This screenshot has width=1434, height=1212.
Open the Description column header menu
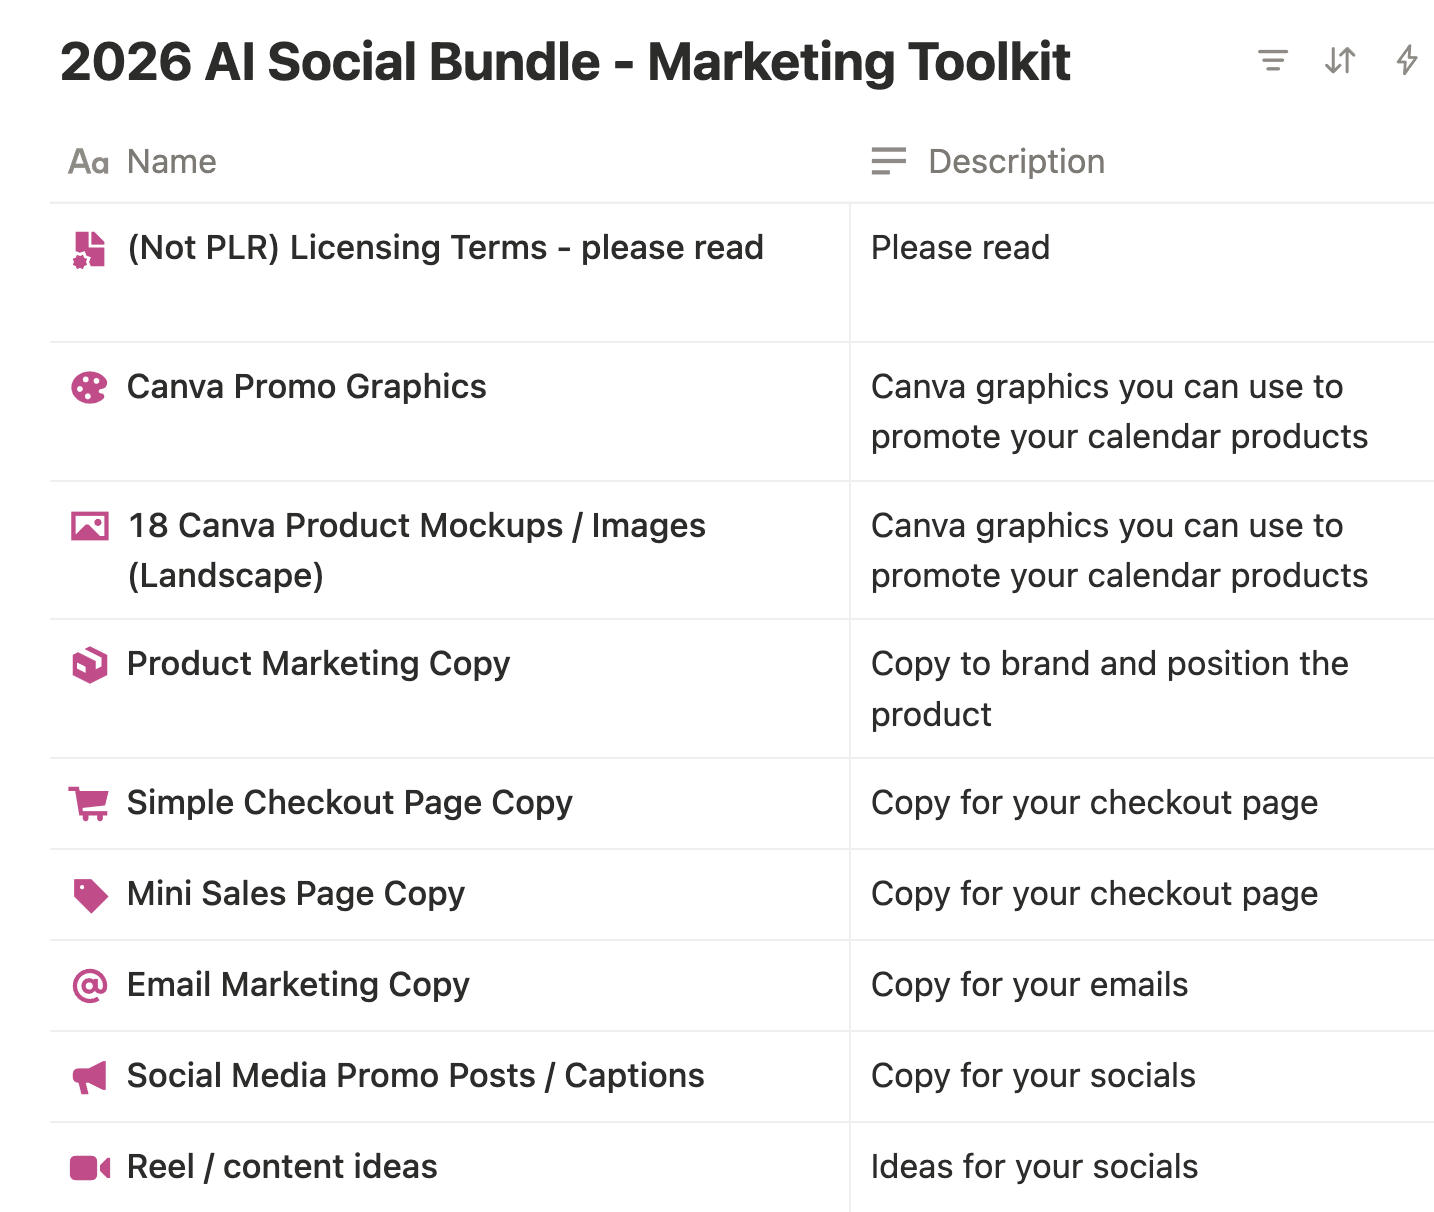[x=1015, y=162]
